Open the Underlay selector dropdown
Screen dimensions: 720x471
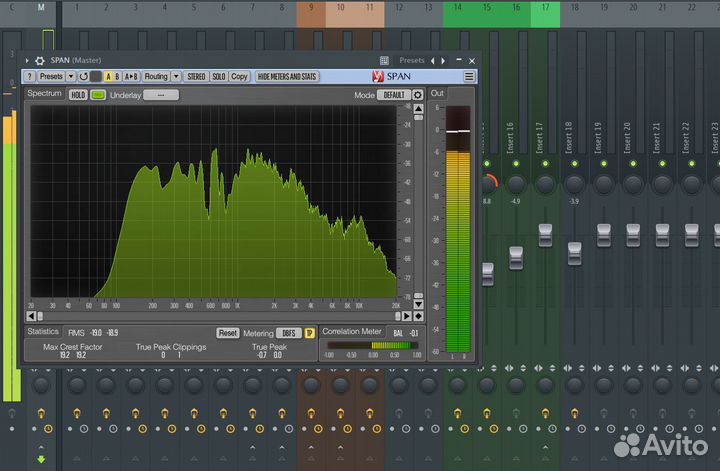pyautogui.click(x=160, y=95)
